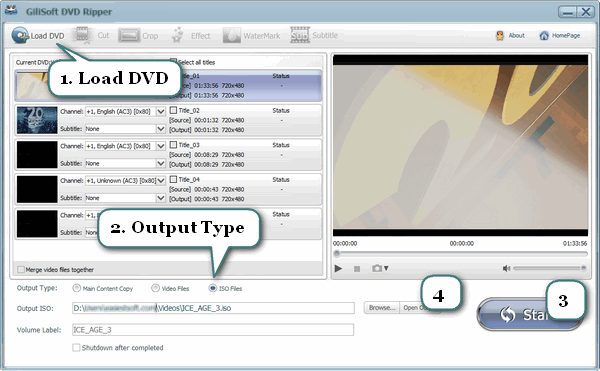Mute audio using the speaker icon
This screenshot has width=600, height=371.
[x=506, y=268]
